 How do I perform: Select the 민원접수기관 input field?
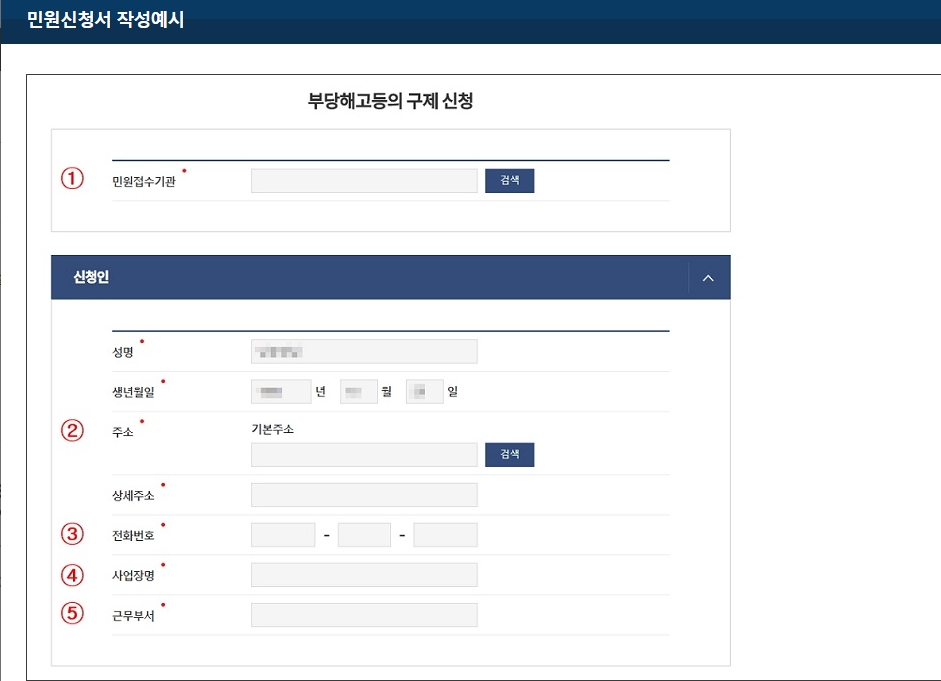pyautogui.click(x=363, y=180)
